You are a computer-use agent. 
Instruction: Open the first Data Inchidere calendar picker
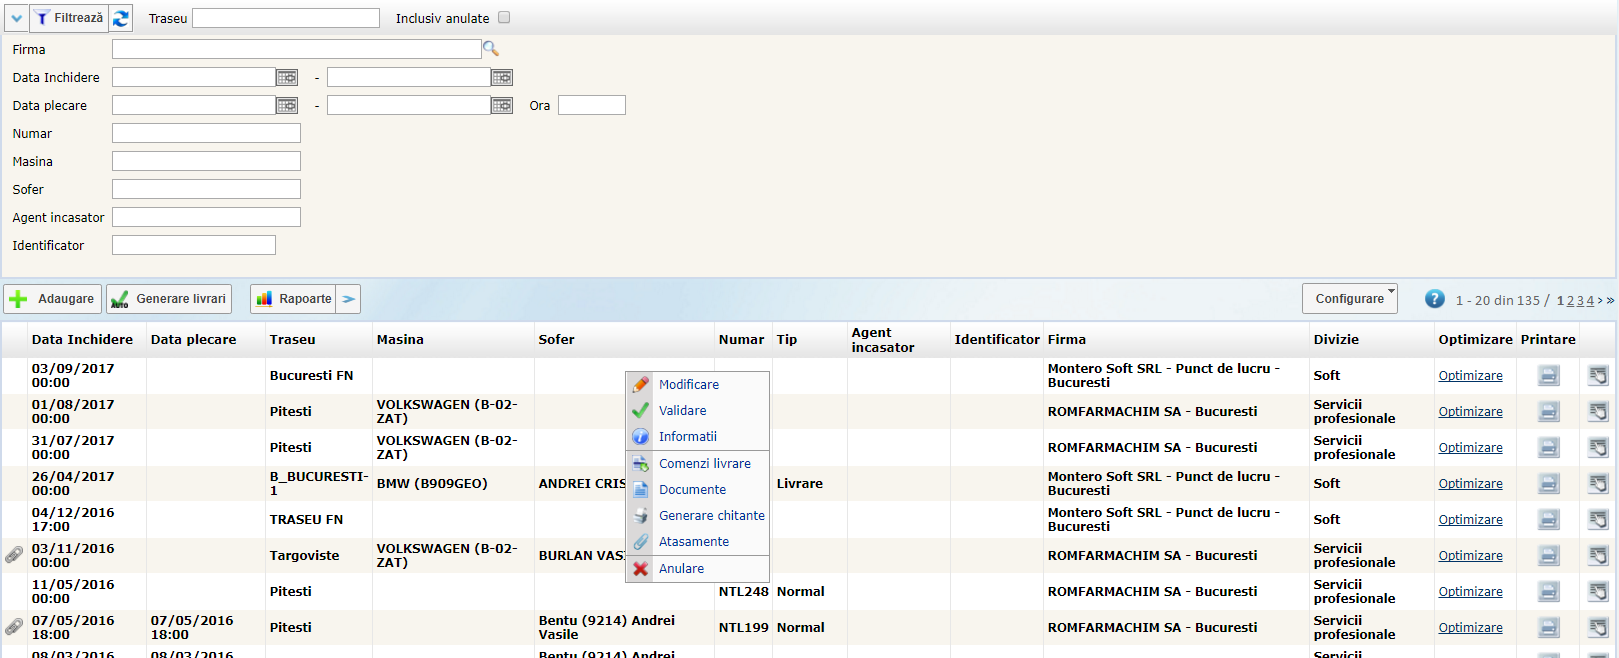pyautogui.click(x=287, y=77)
